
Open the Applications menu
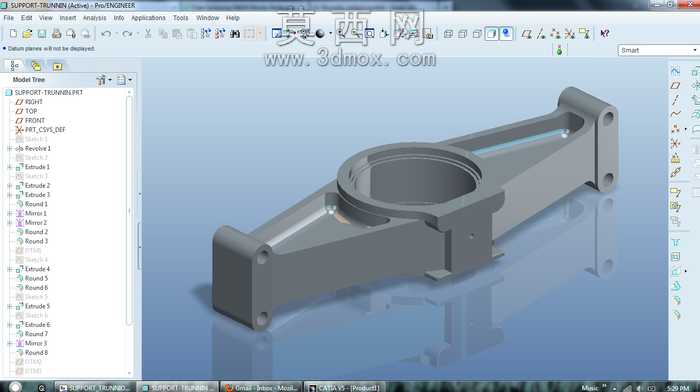(148, 18)
